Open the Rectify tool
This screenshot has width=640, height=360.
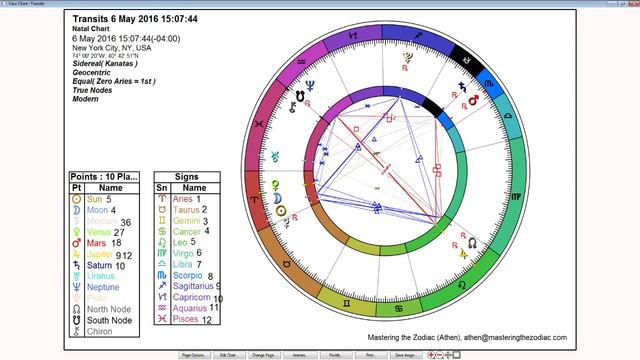click(335, 356)
